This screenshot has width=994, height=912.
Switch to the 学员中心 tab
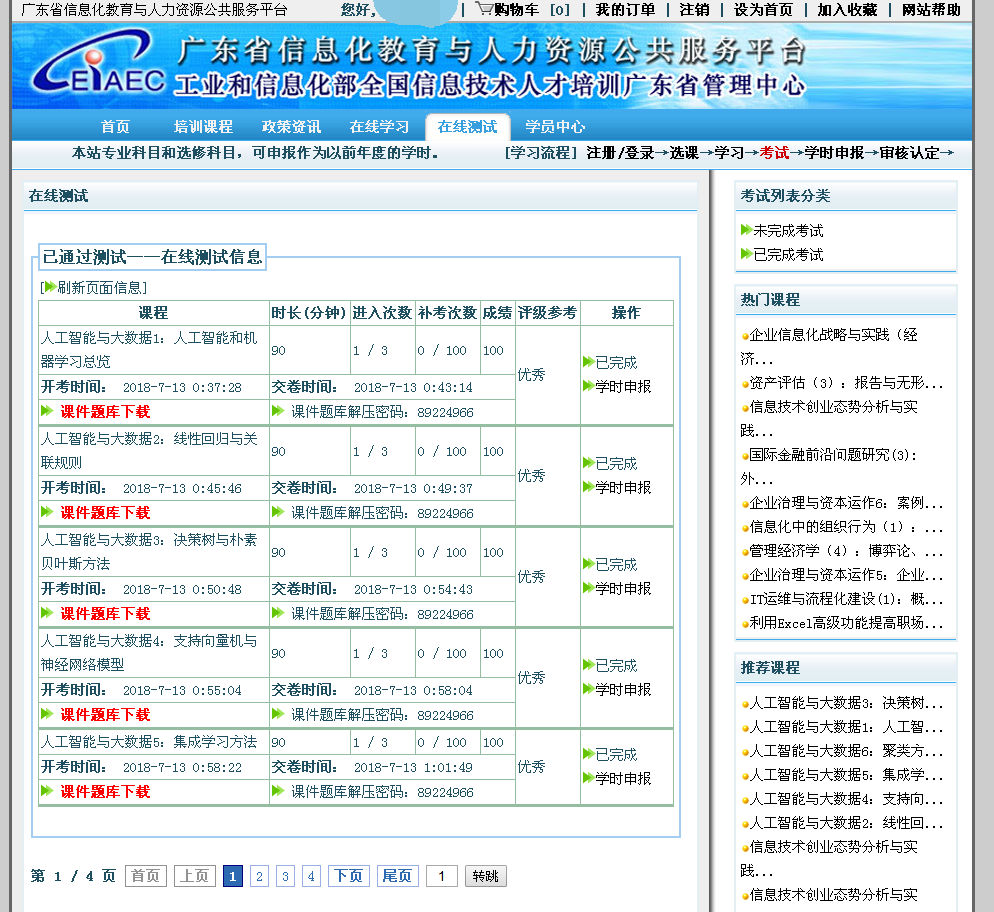tap(555, 127)
